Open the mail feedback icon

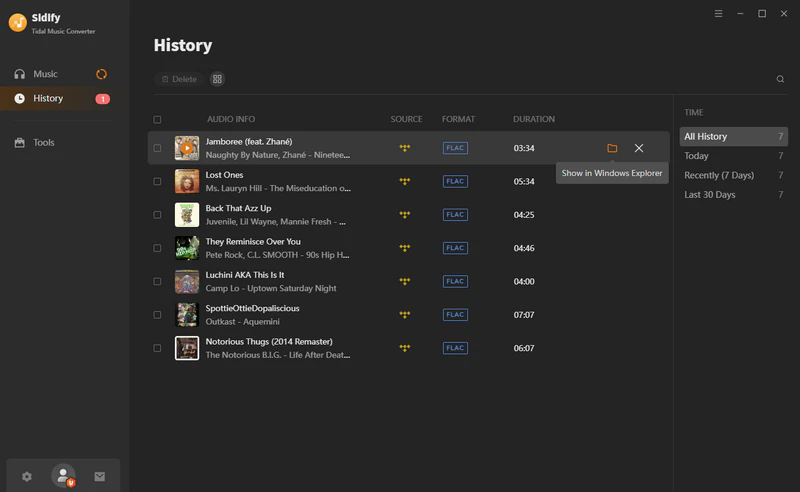point(99,476)
